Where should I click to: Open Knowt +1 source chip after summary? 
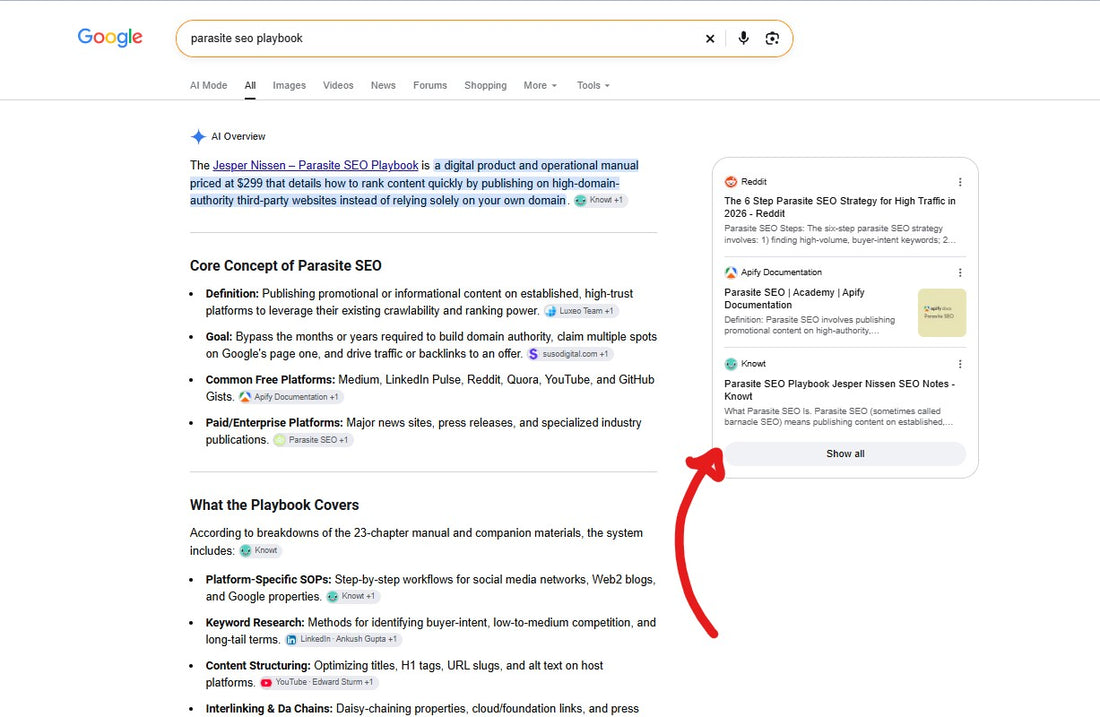click(600, 200)
